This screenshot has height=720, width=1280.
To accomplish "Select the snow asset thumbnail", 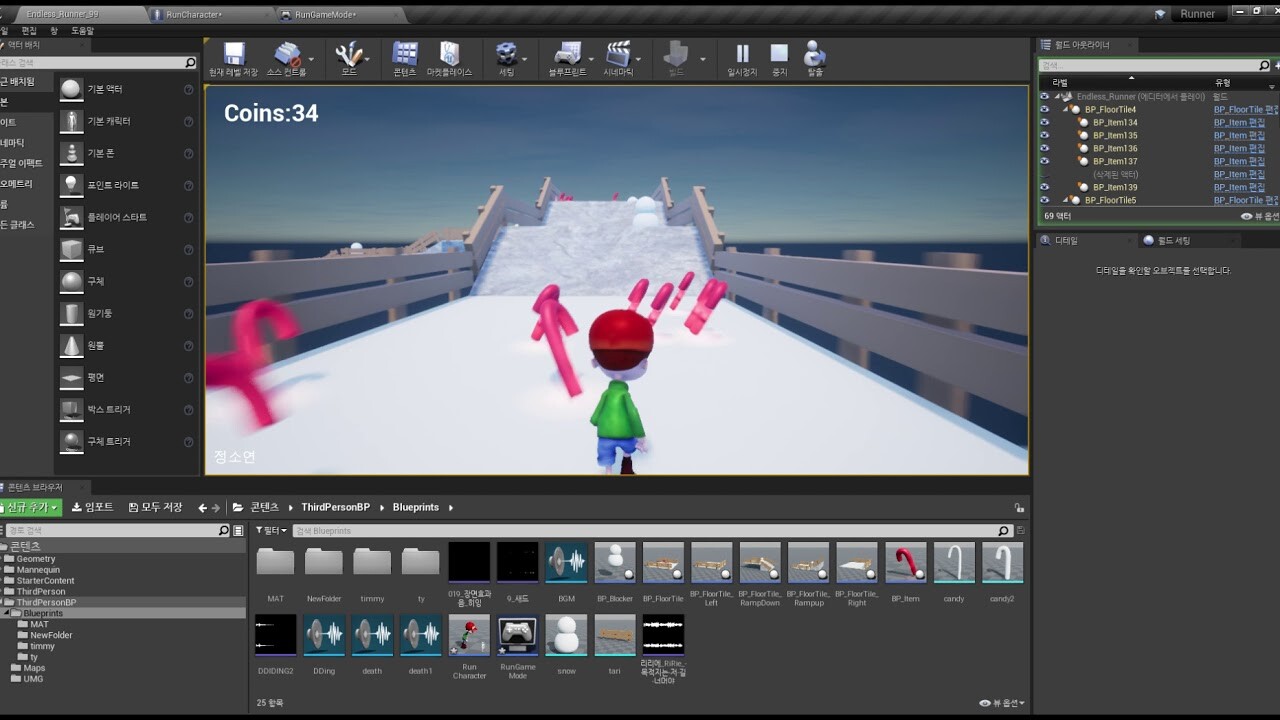I will tap(566, 636).
